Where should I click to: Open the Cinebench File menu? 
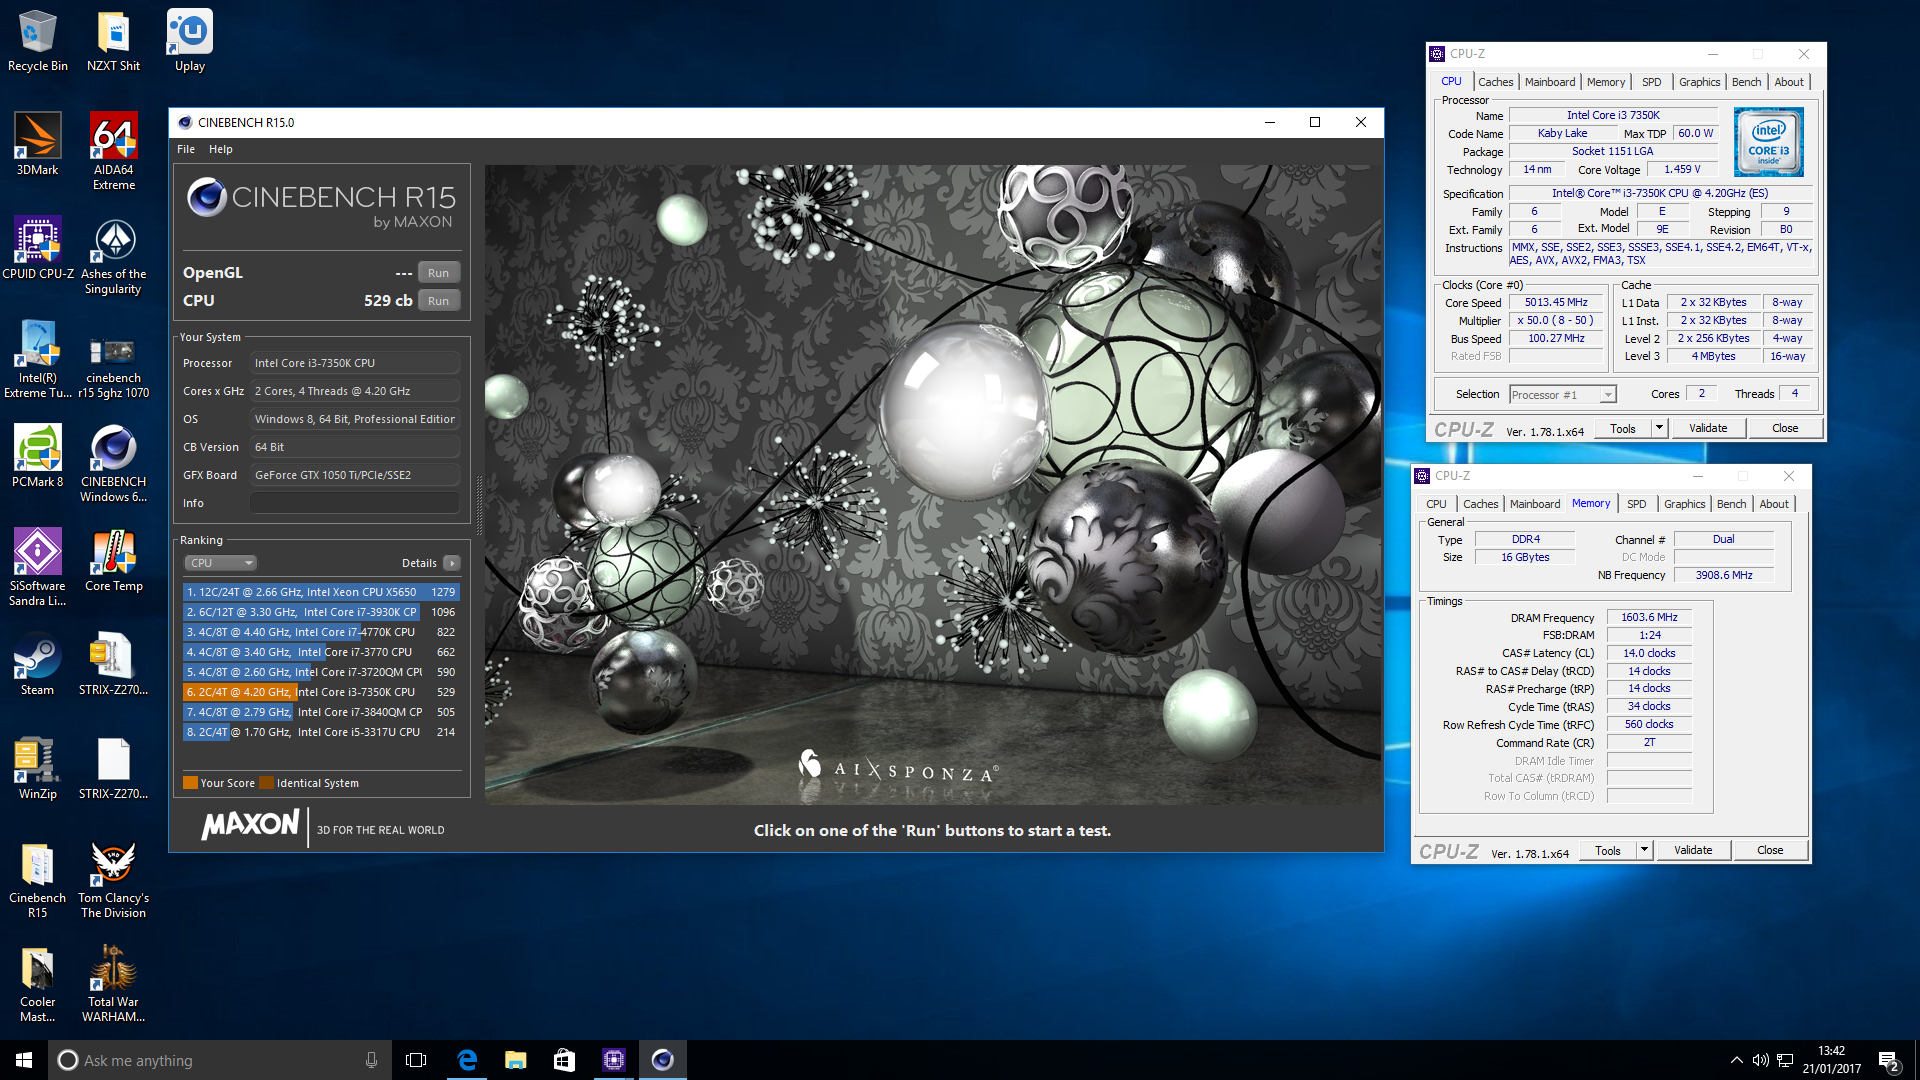click(x=186, y=149)
